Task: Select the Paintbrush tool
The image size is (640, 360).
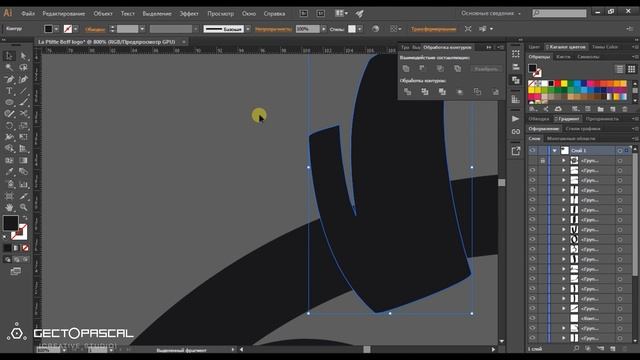Action: (23, 102)
